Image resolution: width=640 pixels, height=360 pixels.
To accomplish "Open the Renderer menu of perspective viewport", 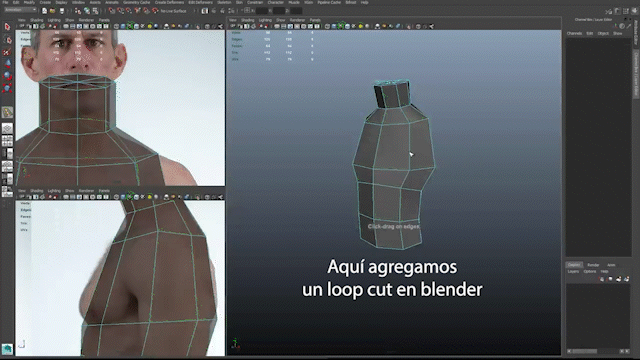I will click(x=297, y=20).
